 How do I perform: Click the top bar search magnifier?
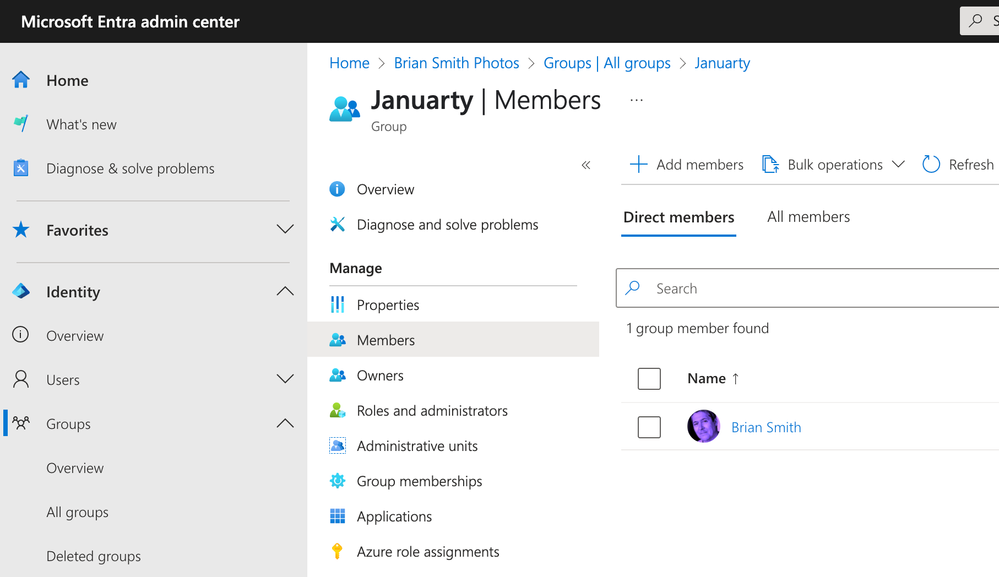click(x=975, y=21)
